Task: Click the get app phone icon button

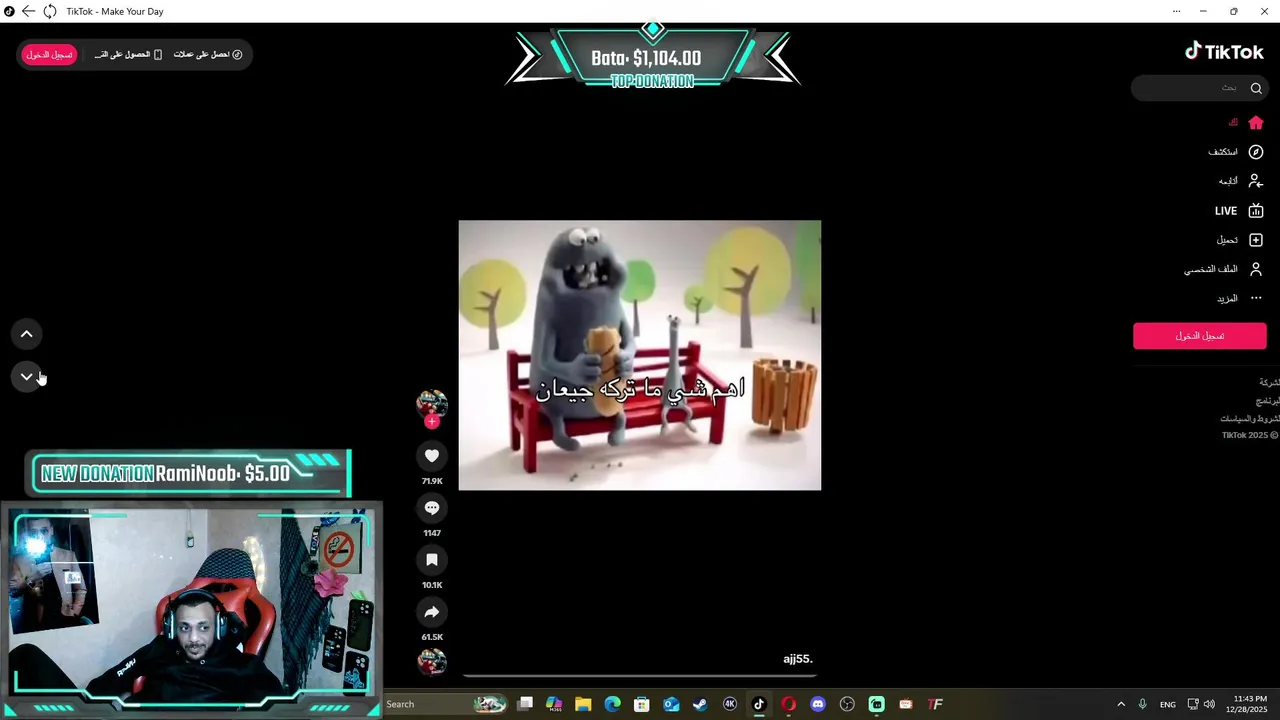Action: click(128, 55)
